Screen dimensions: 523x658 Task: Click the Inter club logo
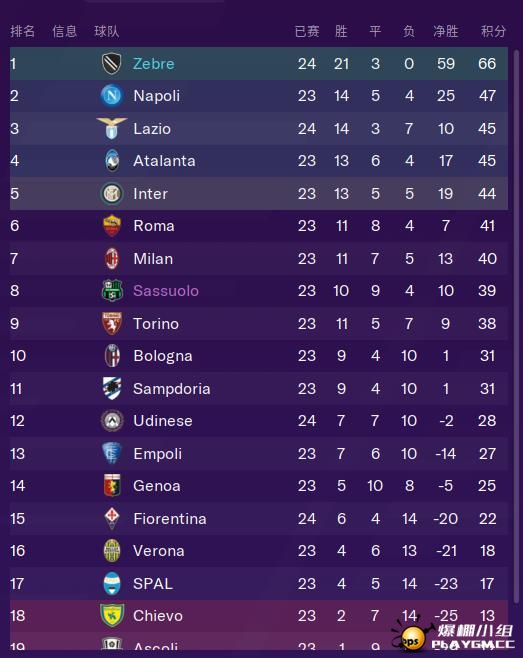tap(112, 193)
